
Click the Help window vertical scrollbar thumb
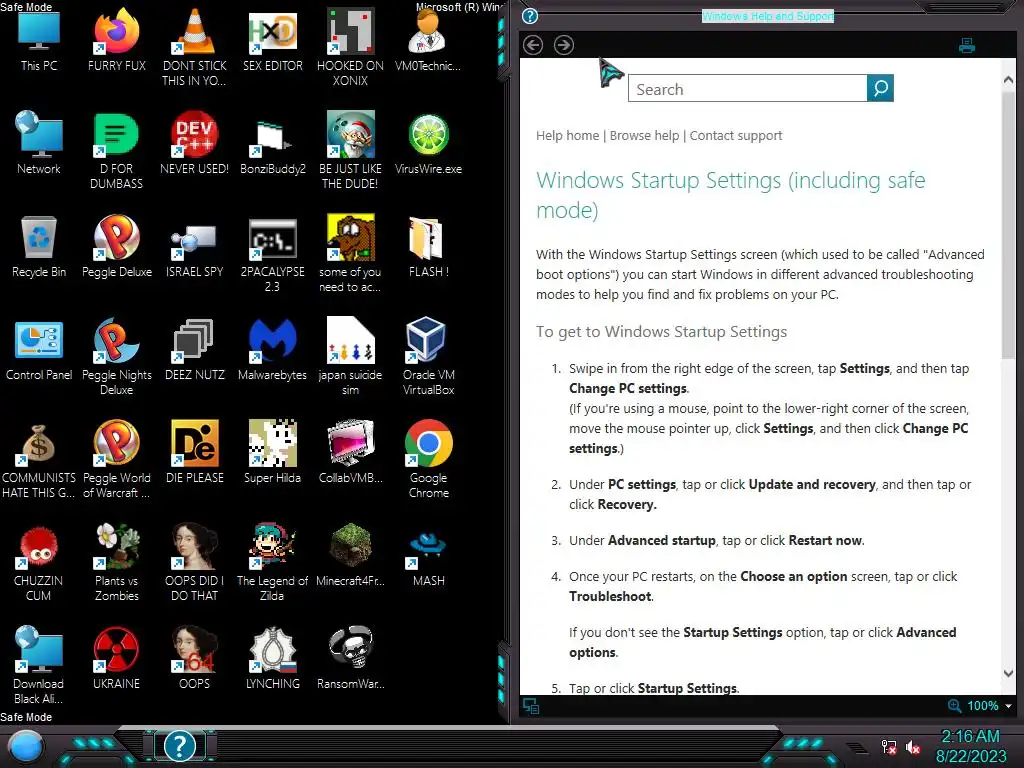pyautogui.click(x=1008, y=225)
